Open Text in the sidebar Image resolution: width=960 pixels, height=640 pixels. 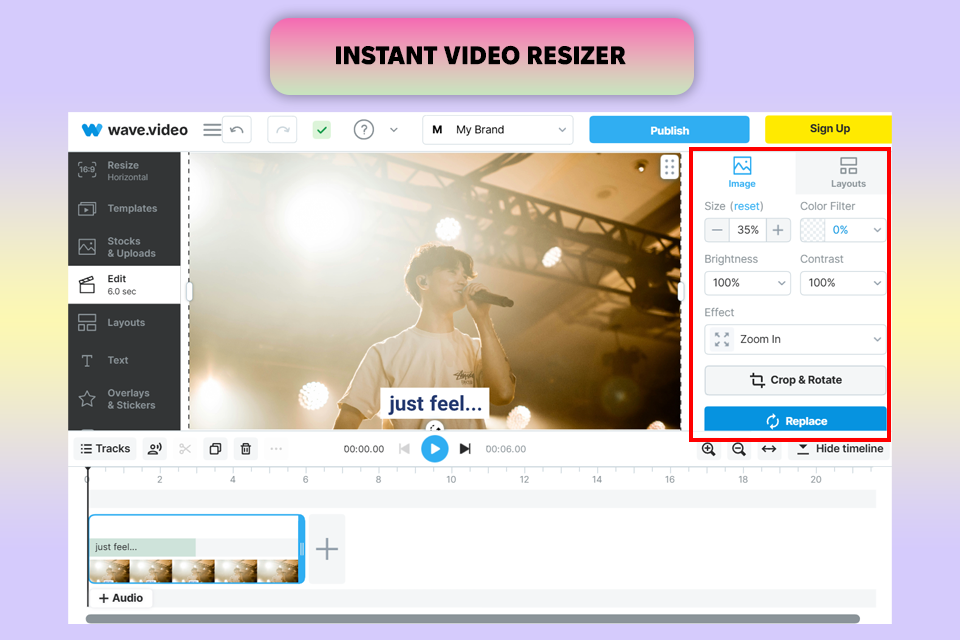click(124, 360)
